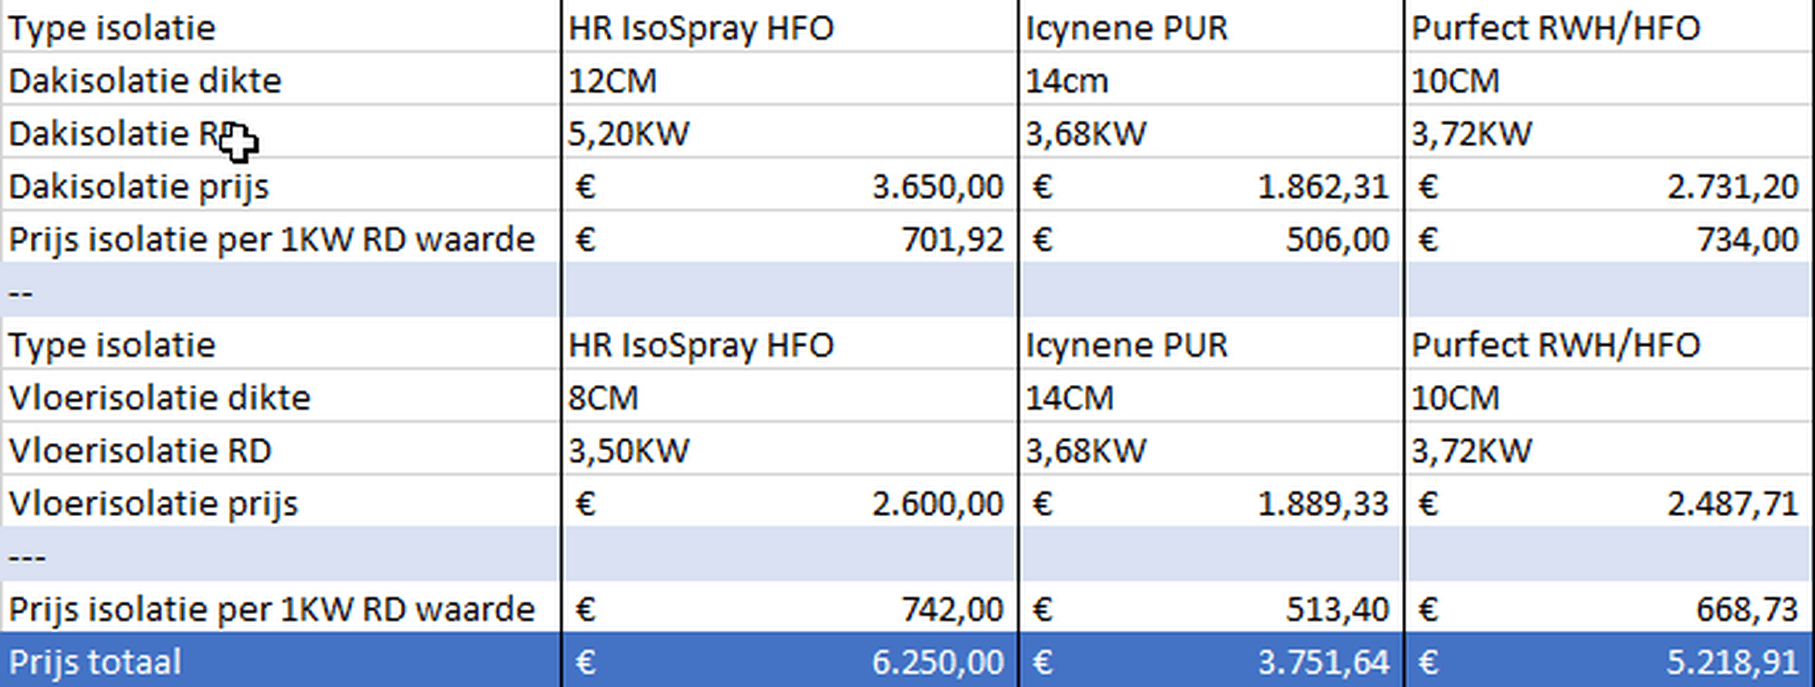Select 'Prijs isolatie per 1KW' label beside 742,00

[281, 608]
